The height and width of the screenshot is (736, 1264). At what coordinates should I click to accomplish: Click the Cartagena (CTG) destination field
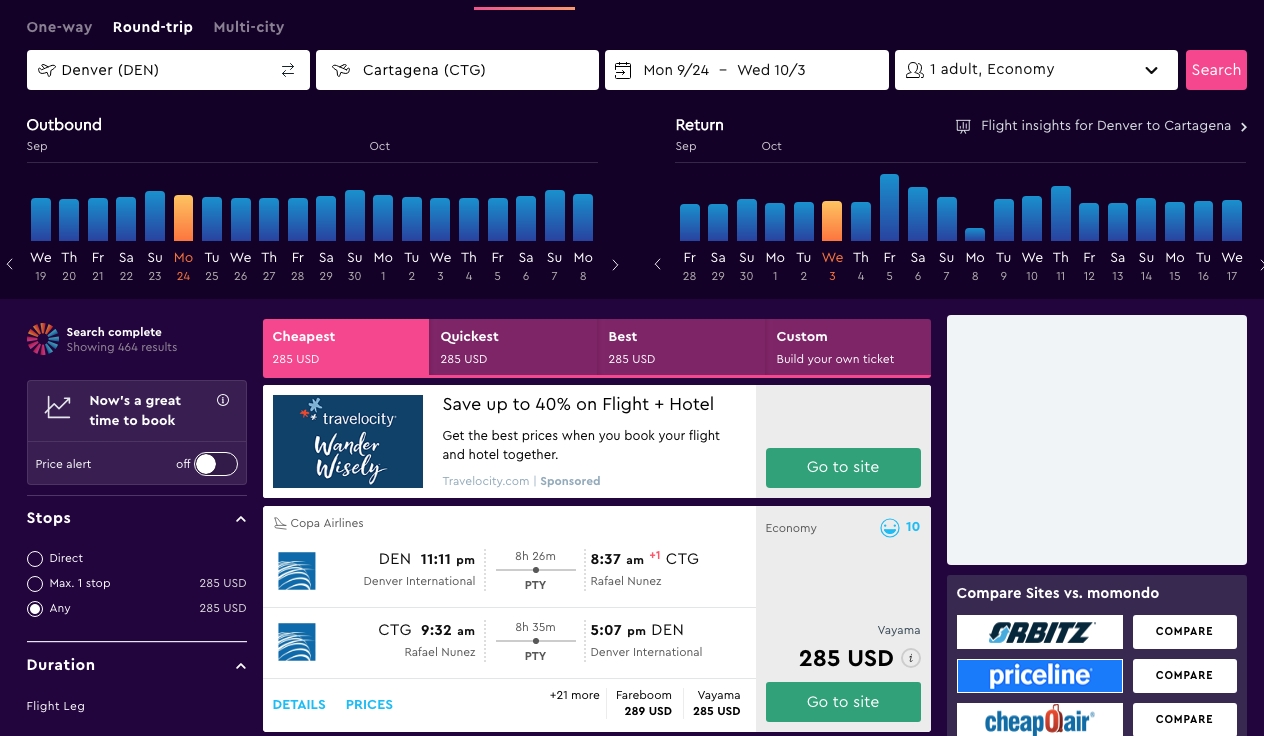(x=457, y=70)
